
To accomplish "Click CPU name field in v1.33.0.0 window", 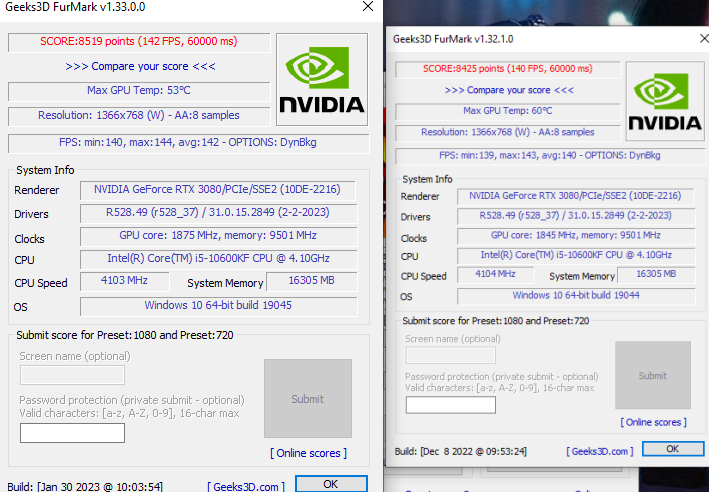I will point(218,259).
